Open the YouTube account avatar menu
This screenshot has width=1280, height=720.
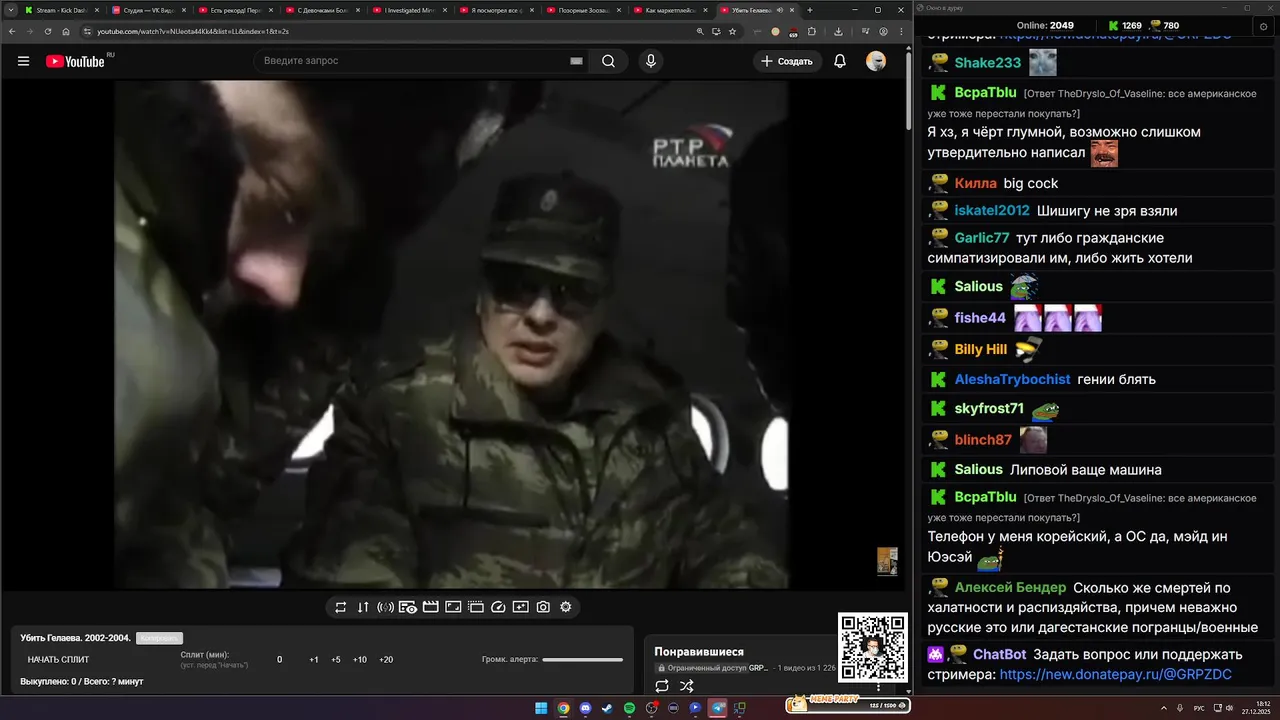pyautogui.click(x=876, y=61)
